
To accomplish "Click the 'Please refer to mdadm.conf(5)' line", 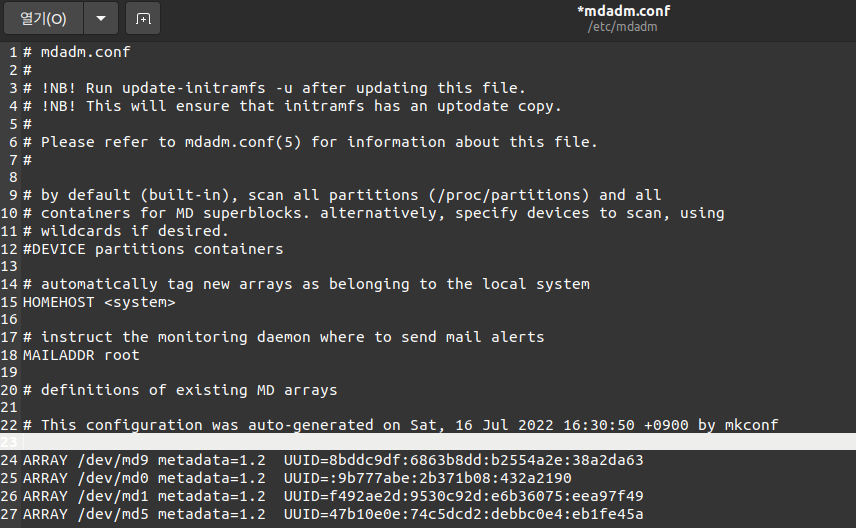I will pyautogui.click(x=310, y=142).
